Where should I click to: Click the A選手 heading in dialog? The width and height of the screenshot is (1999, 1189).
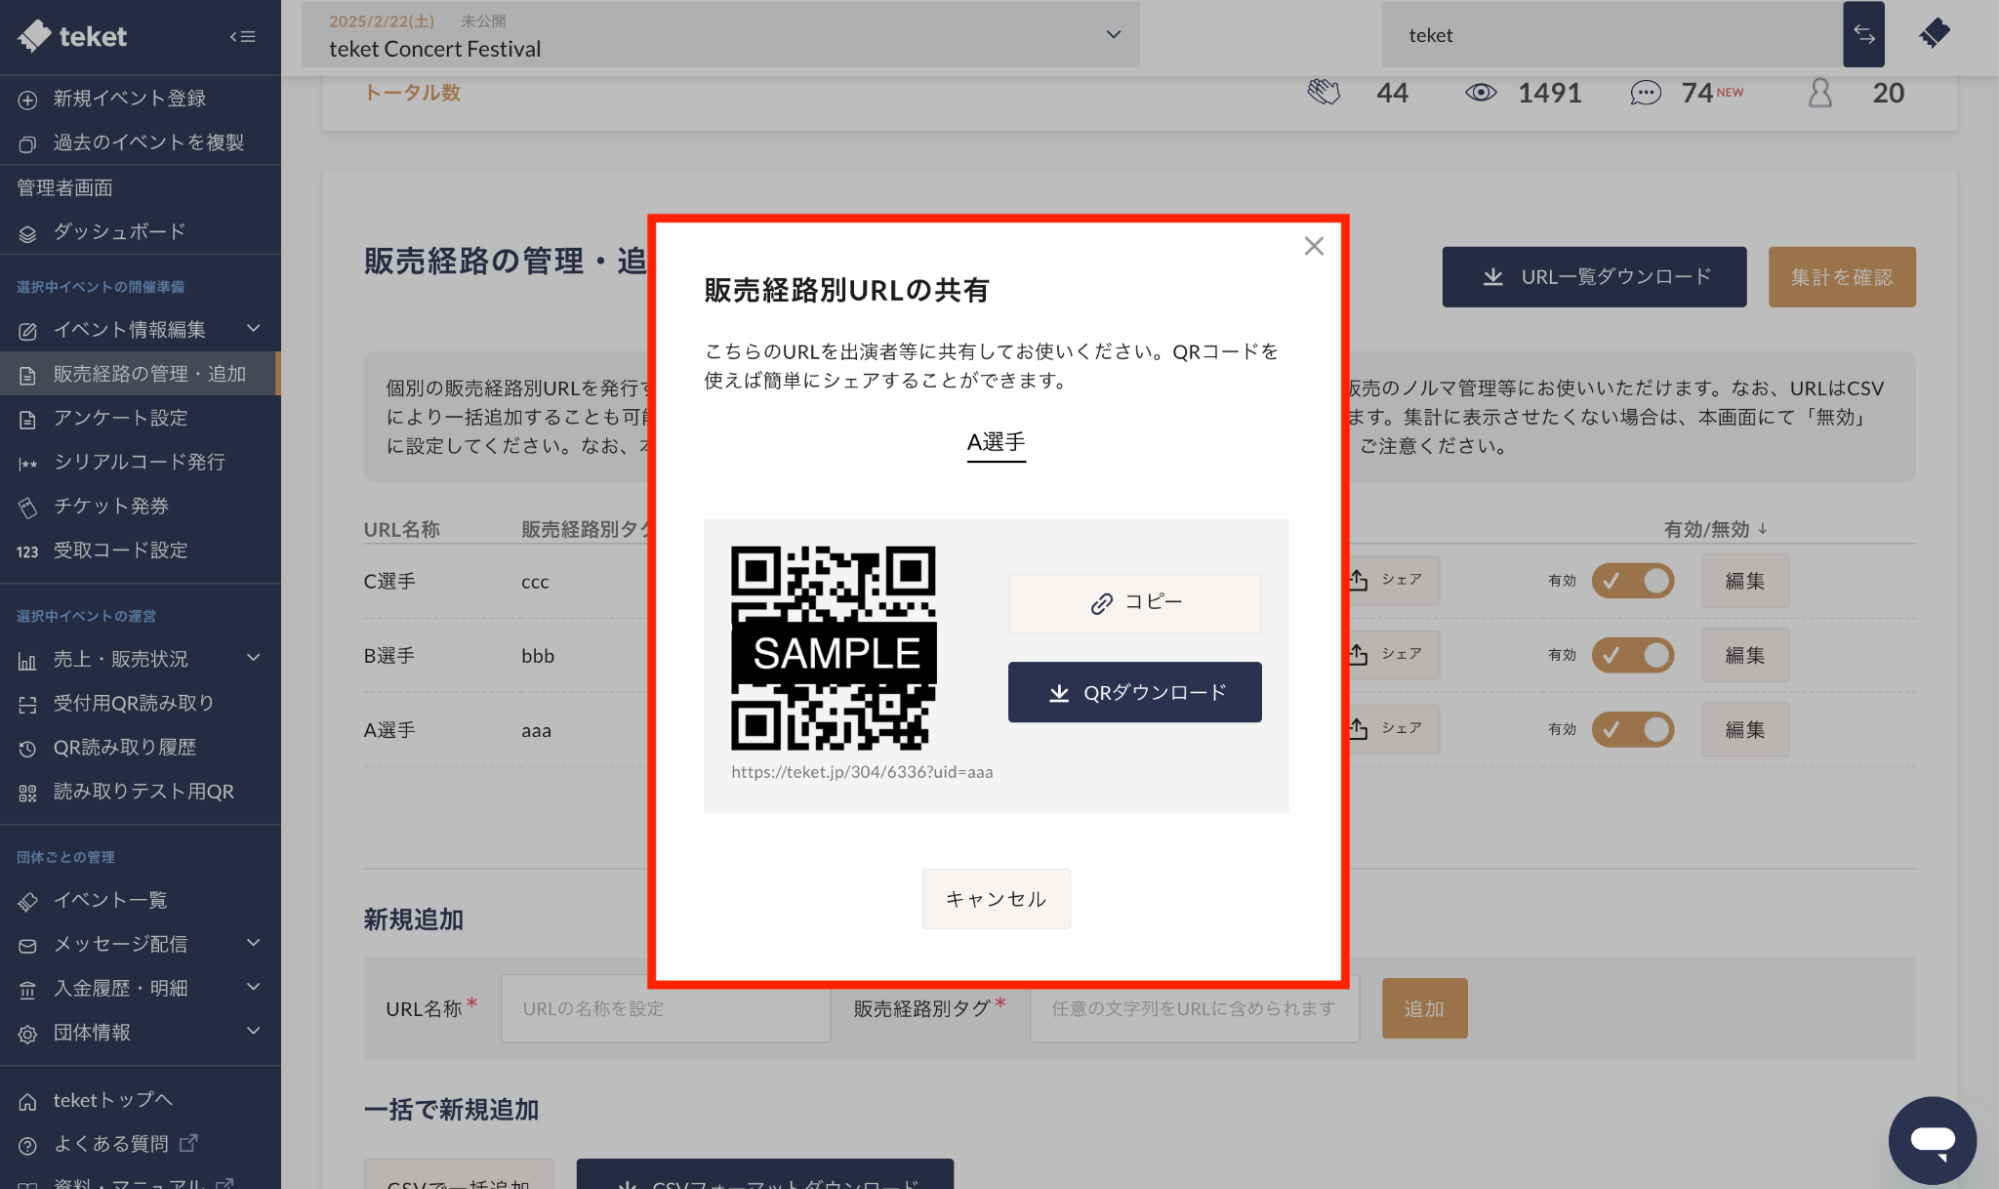click(996, 442)
